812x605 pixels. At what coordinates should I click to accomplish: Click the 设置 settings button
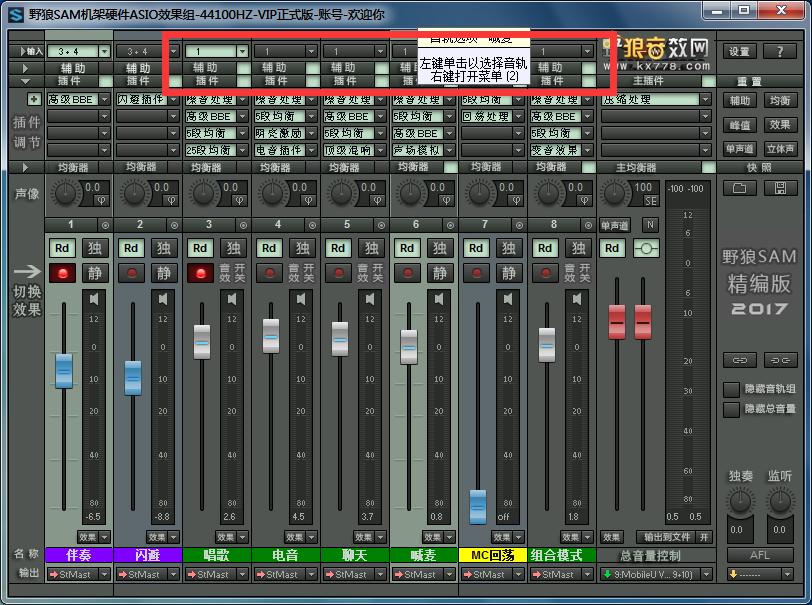(739, 51)
